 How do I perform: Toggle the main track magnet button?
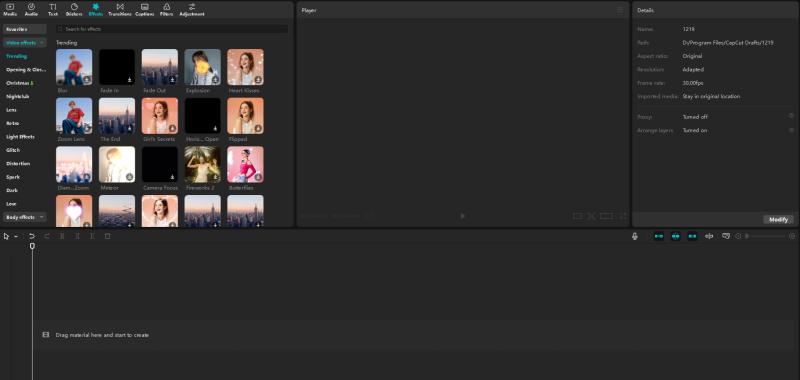(x=659, y=236)
